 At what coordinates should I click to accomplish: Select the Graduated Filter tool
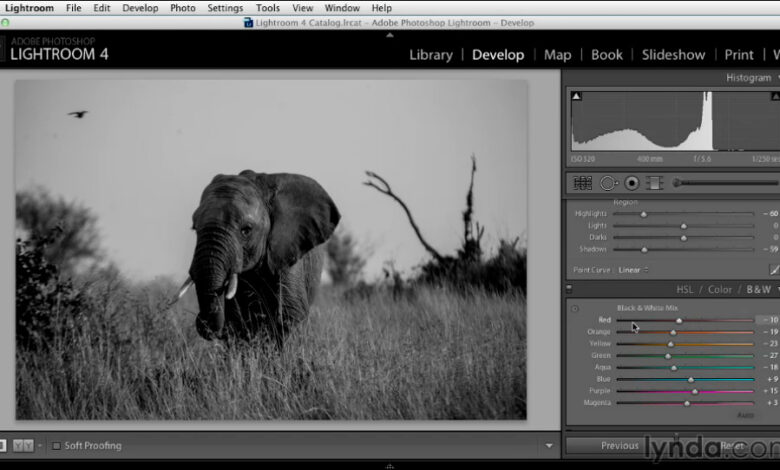tap(654, 183)
